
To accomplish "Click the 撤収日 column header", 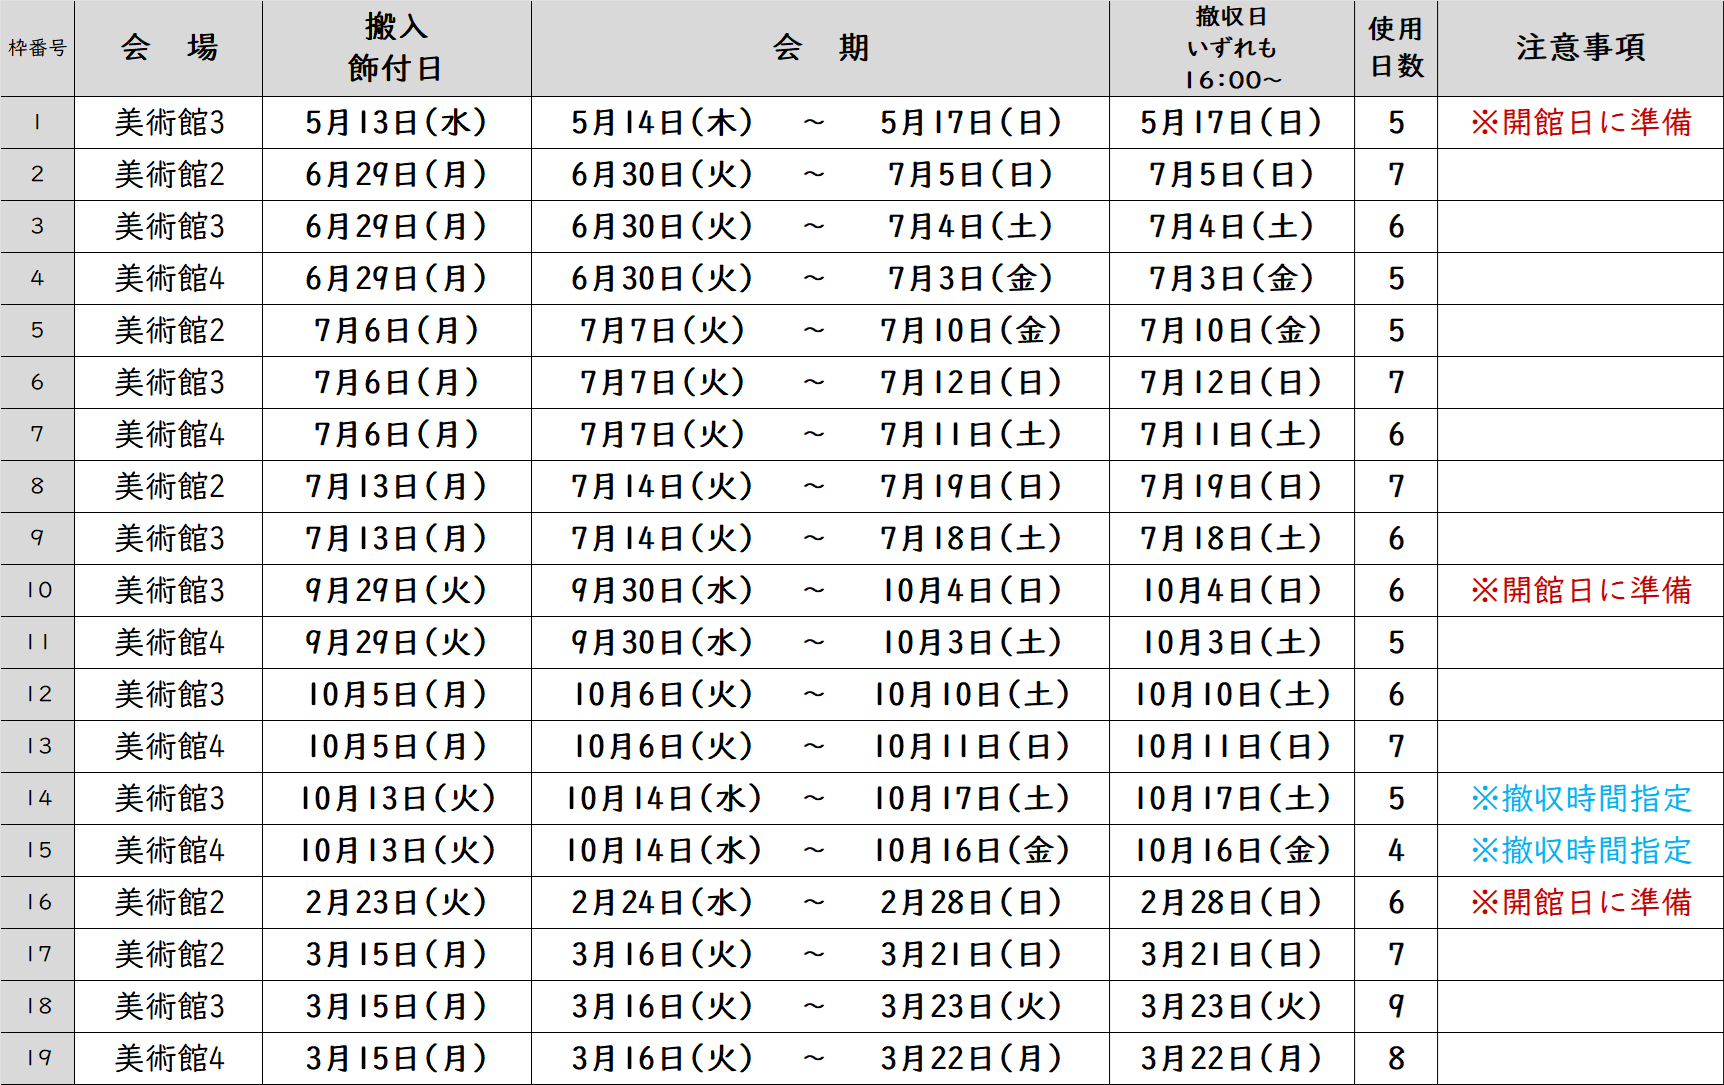I will click(1231, 47).
